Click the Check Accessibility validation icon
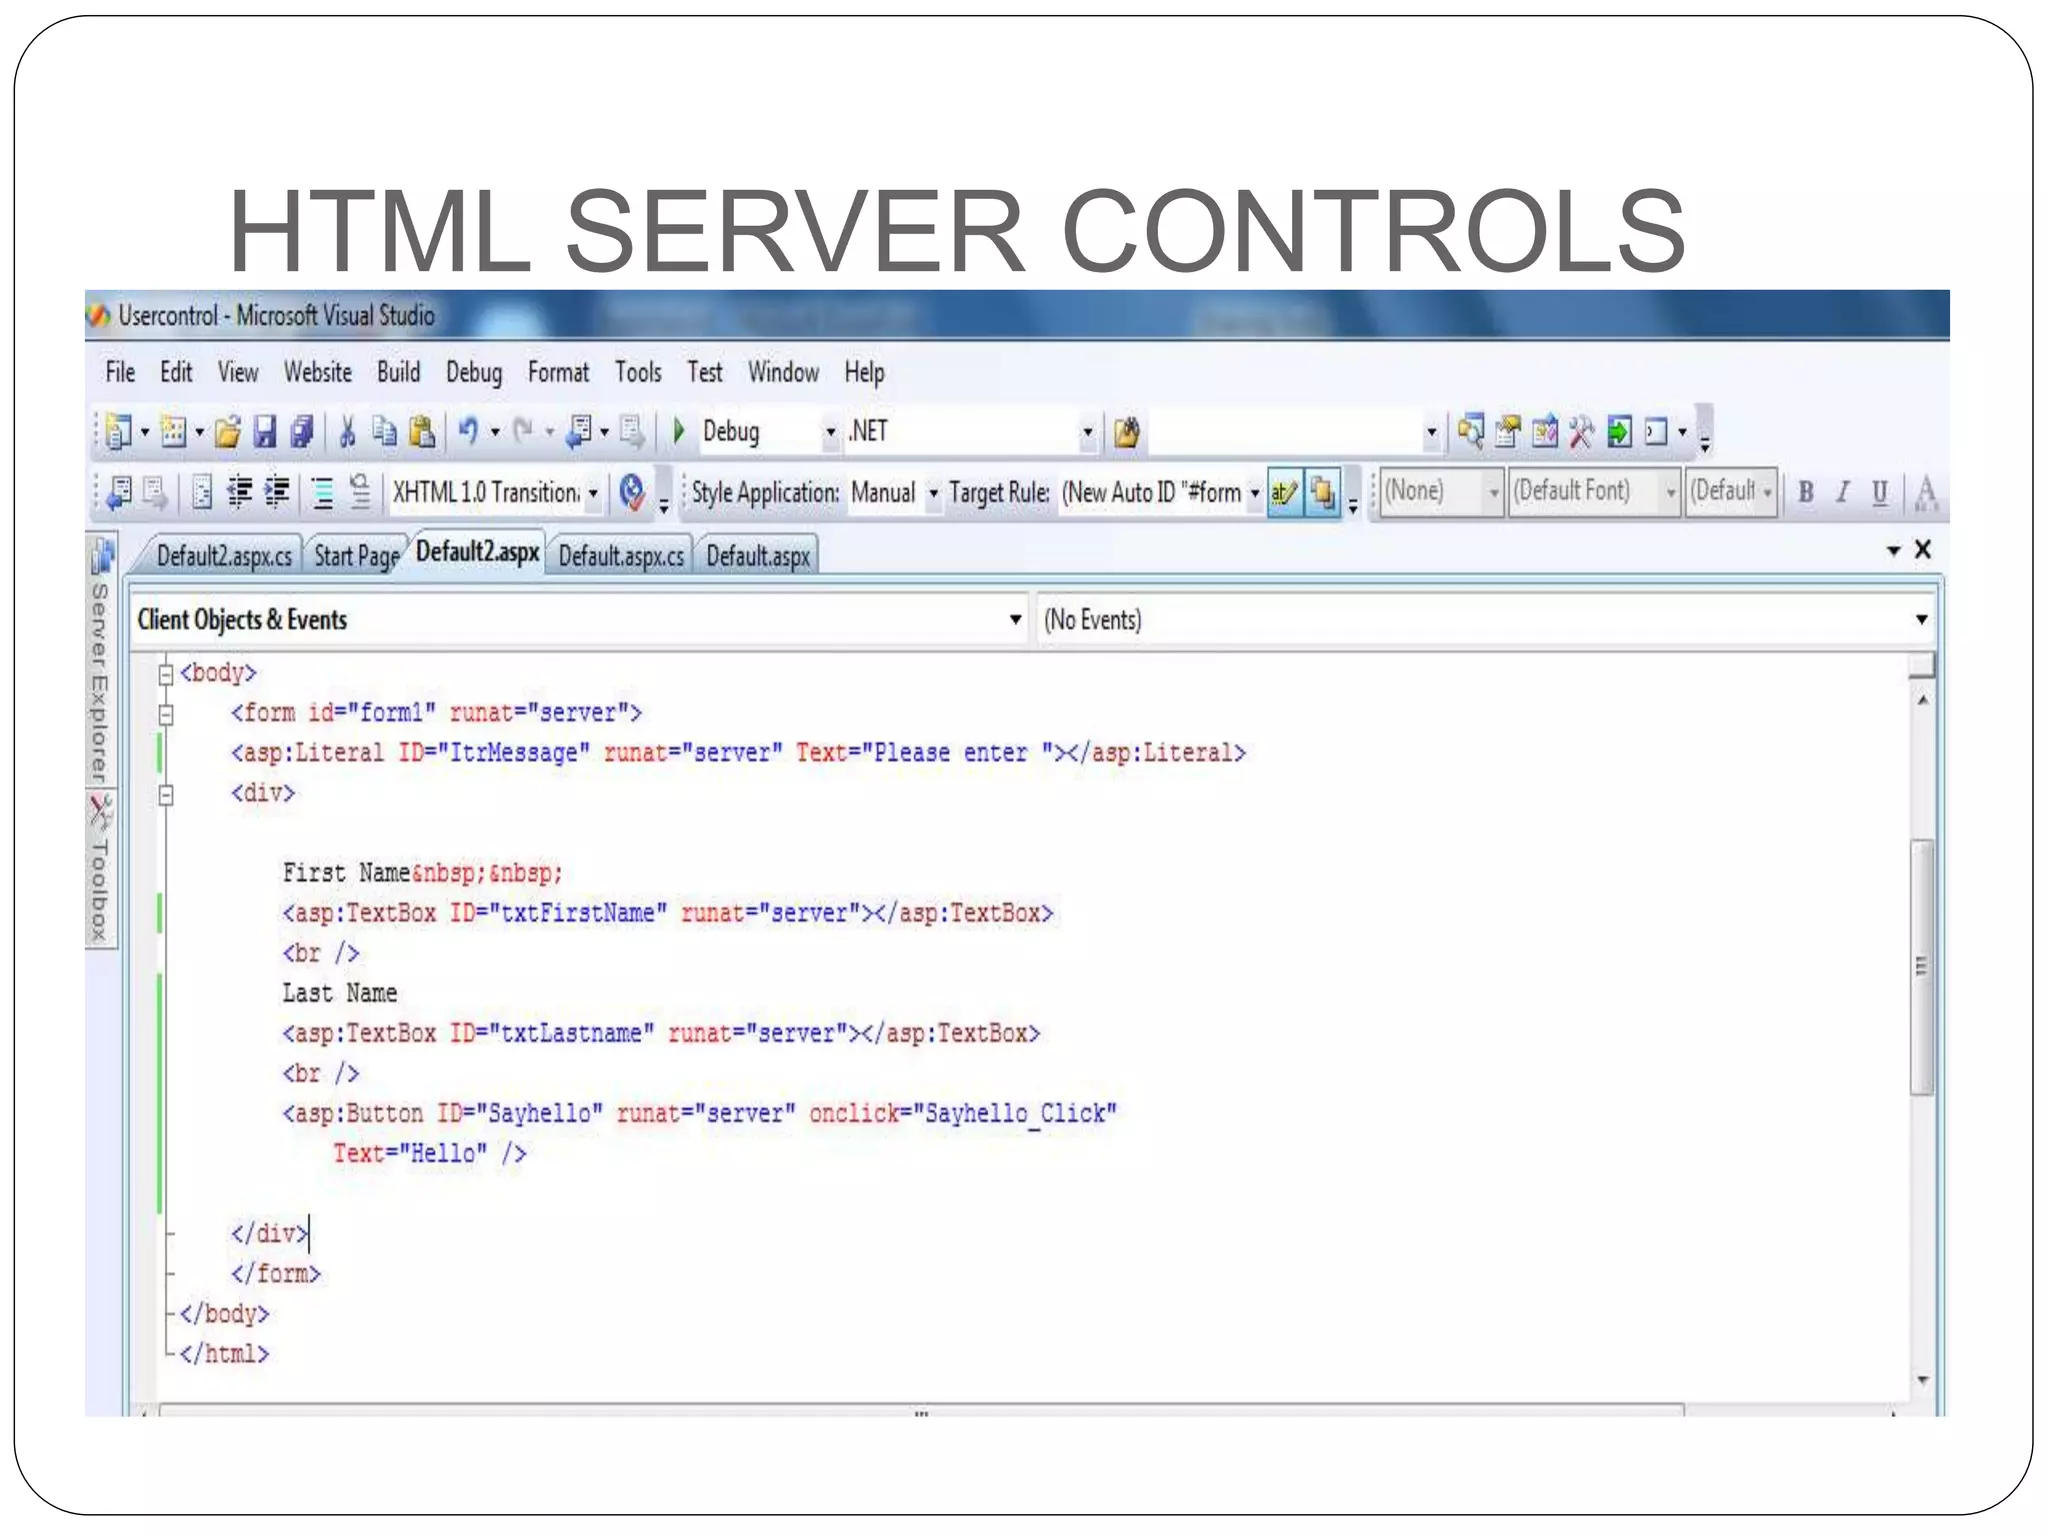The height and width of the screenshot is (1536, 2048). click(631, 492)
